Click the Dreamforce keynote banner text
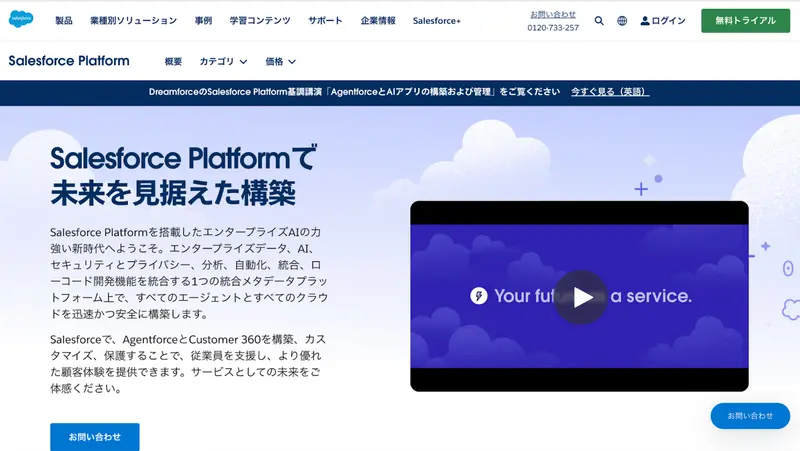This screenshot has width=800, height=451. coord(354,92)
